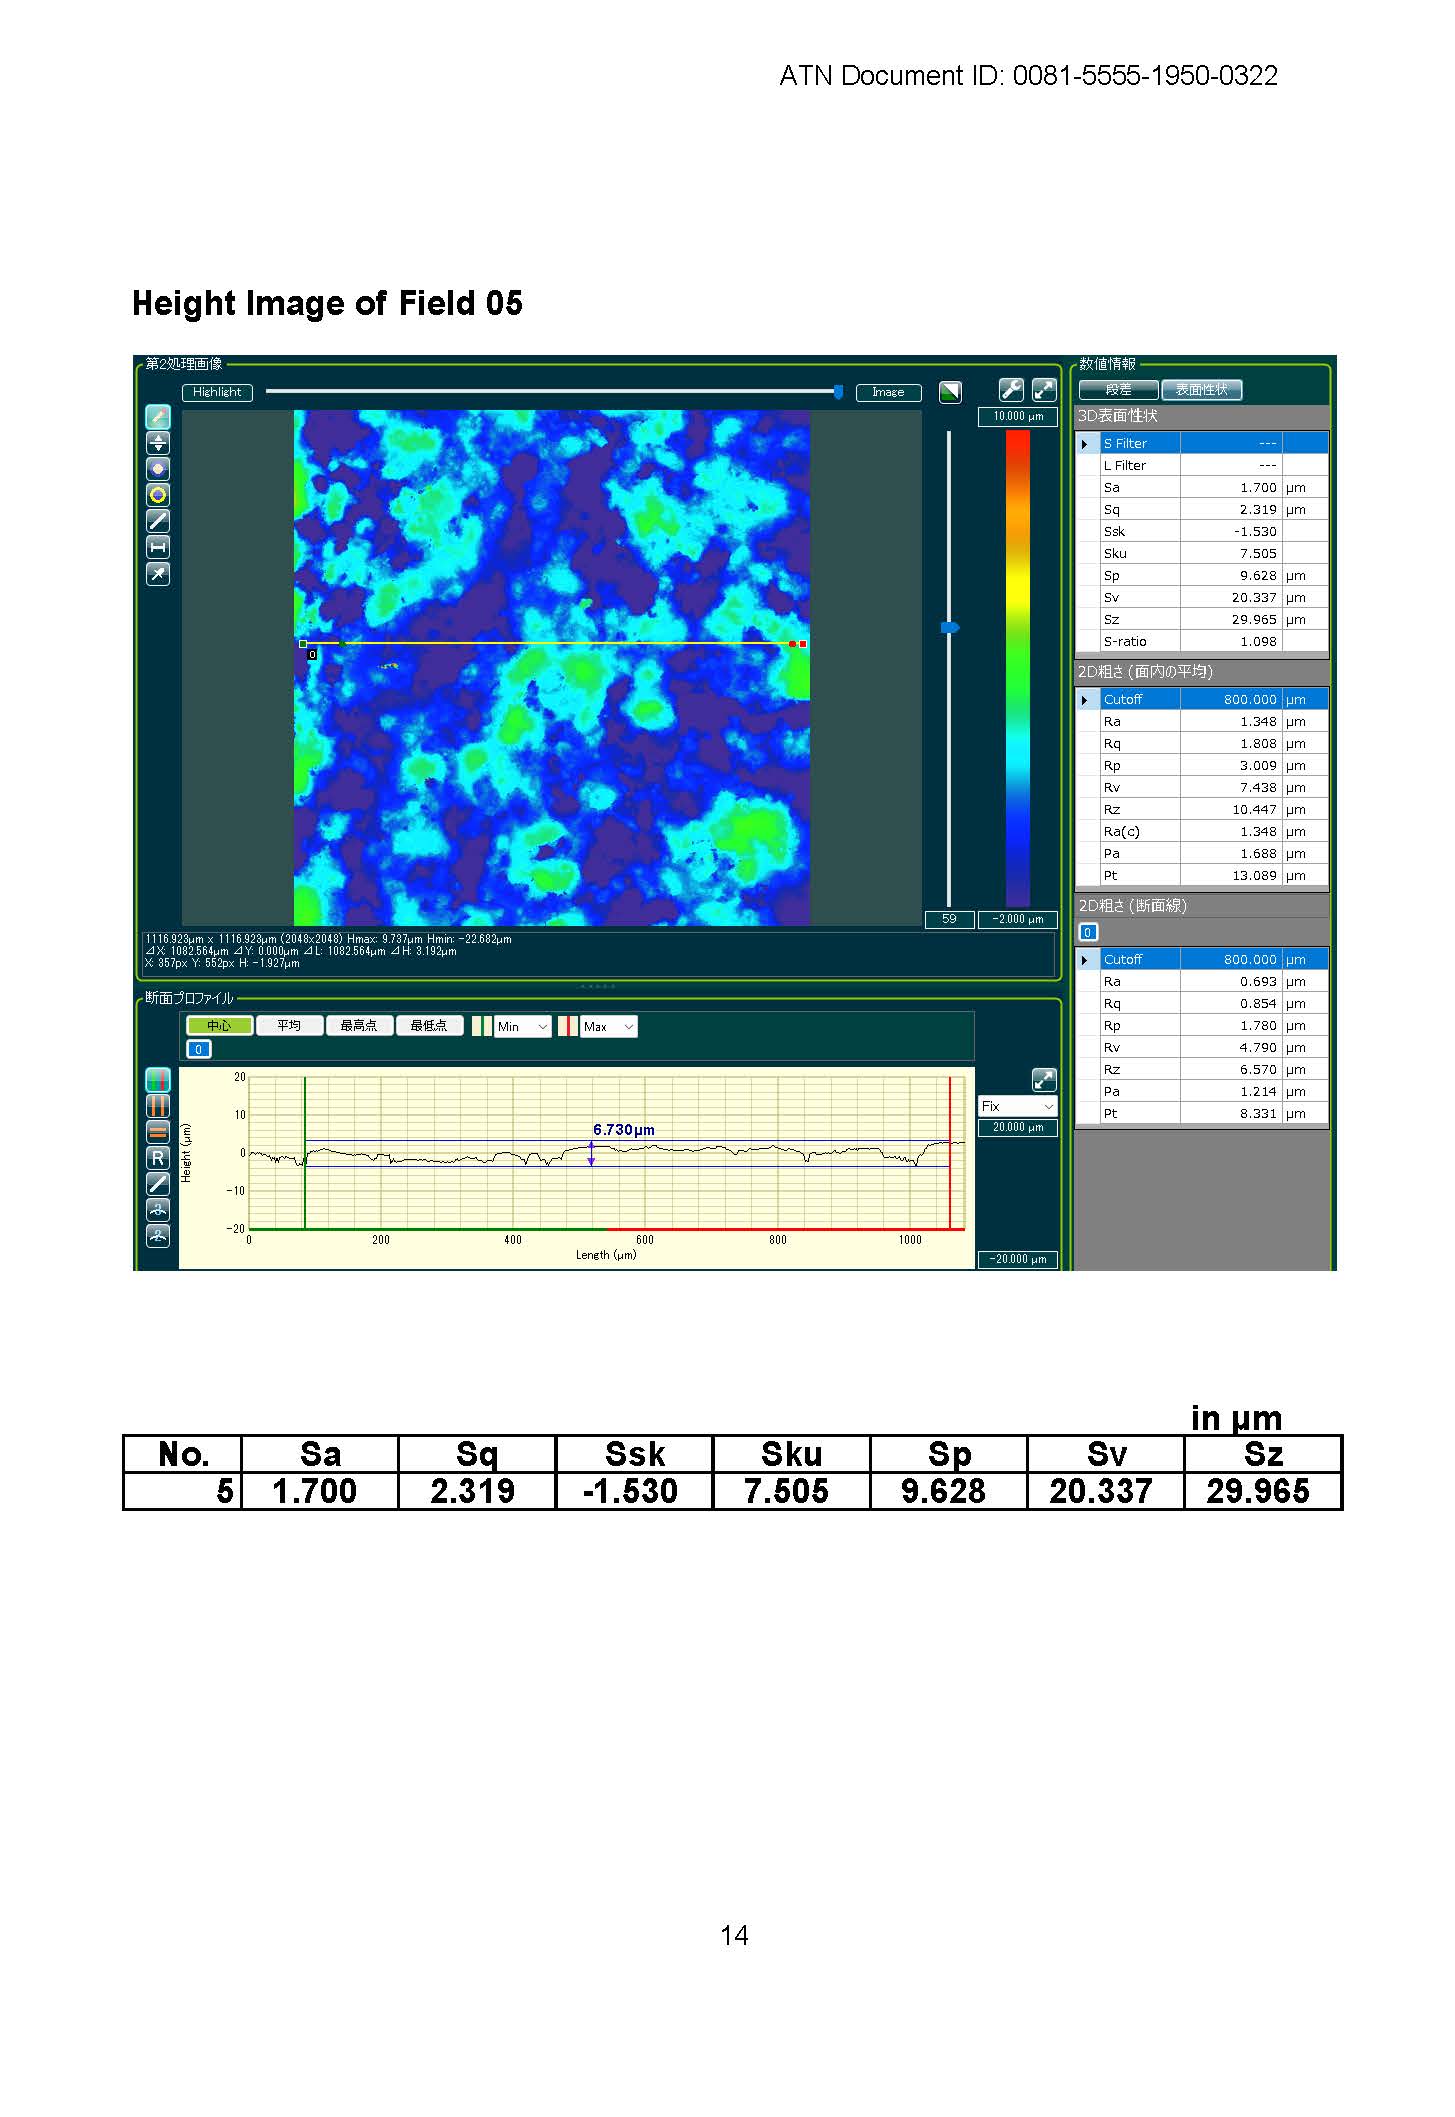The width and height of the screenshot is (1455, 2117).
Task: Open the Min dropdown
Action: 523,1027
